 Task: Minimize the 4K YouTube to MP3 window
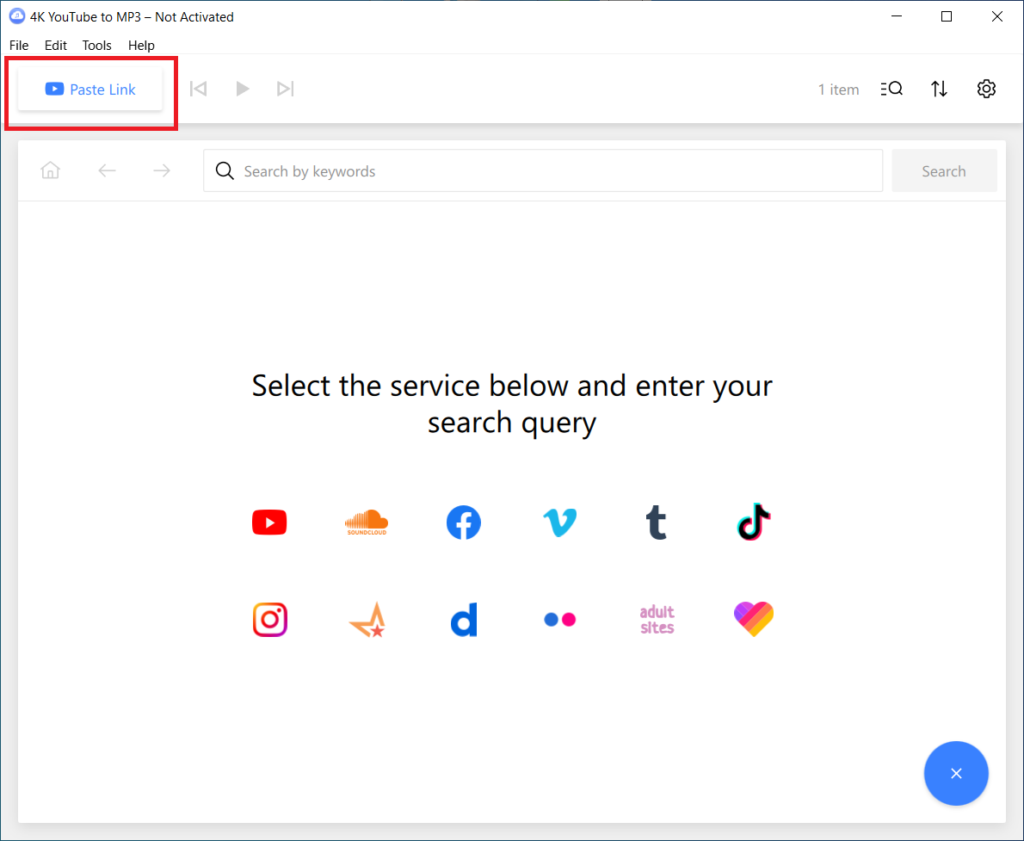pyautogui.click(x=897, y=16)
